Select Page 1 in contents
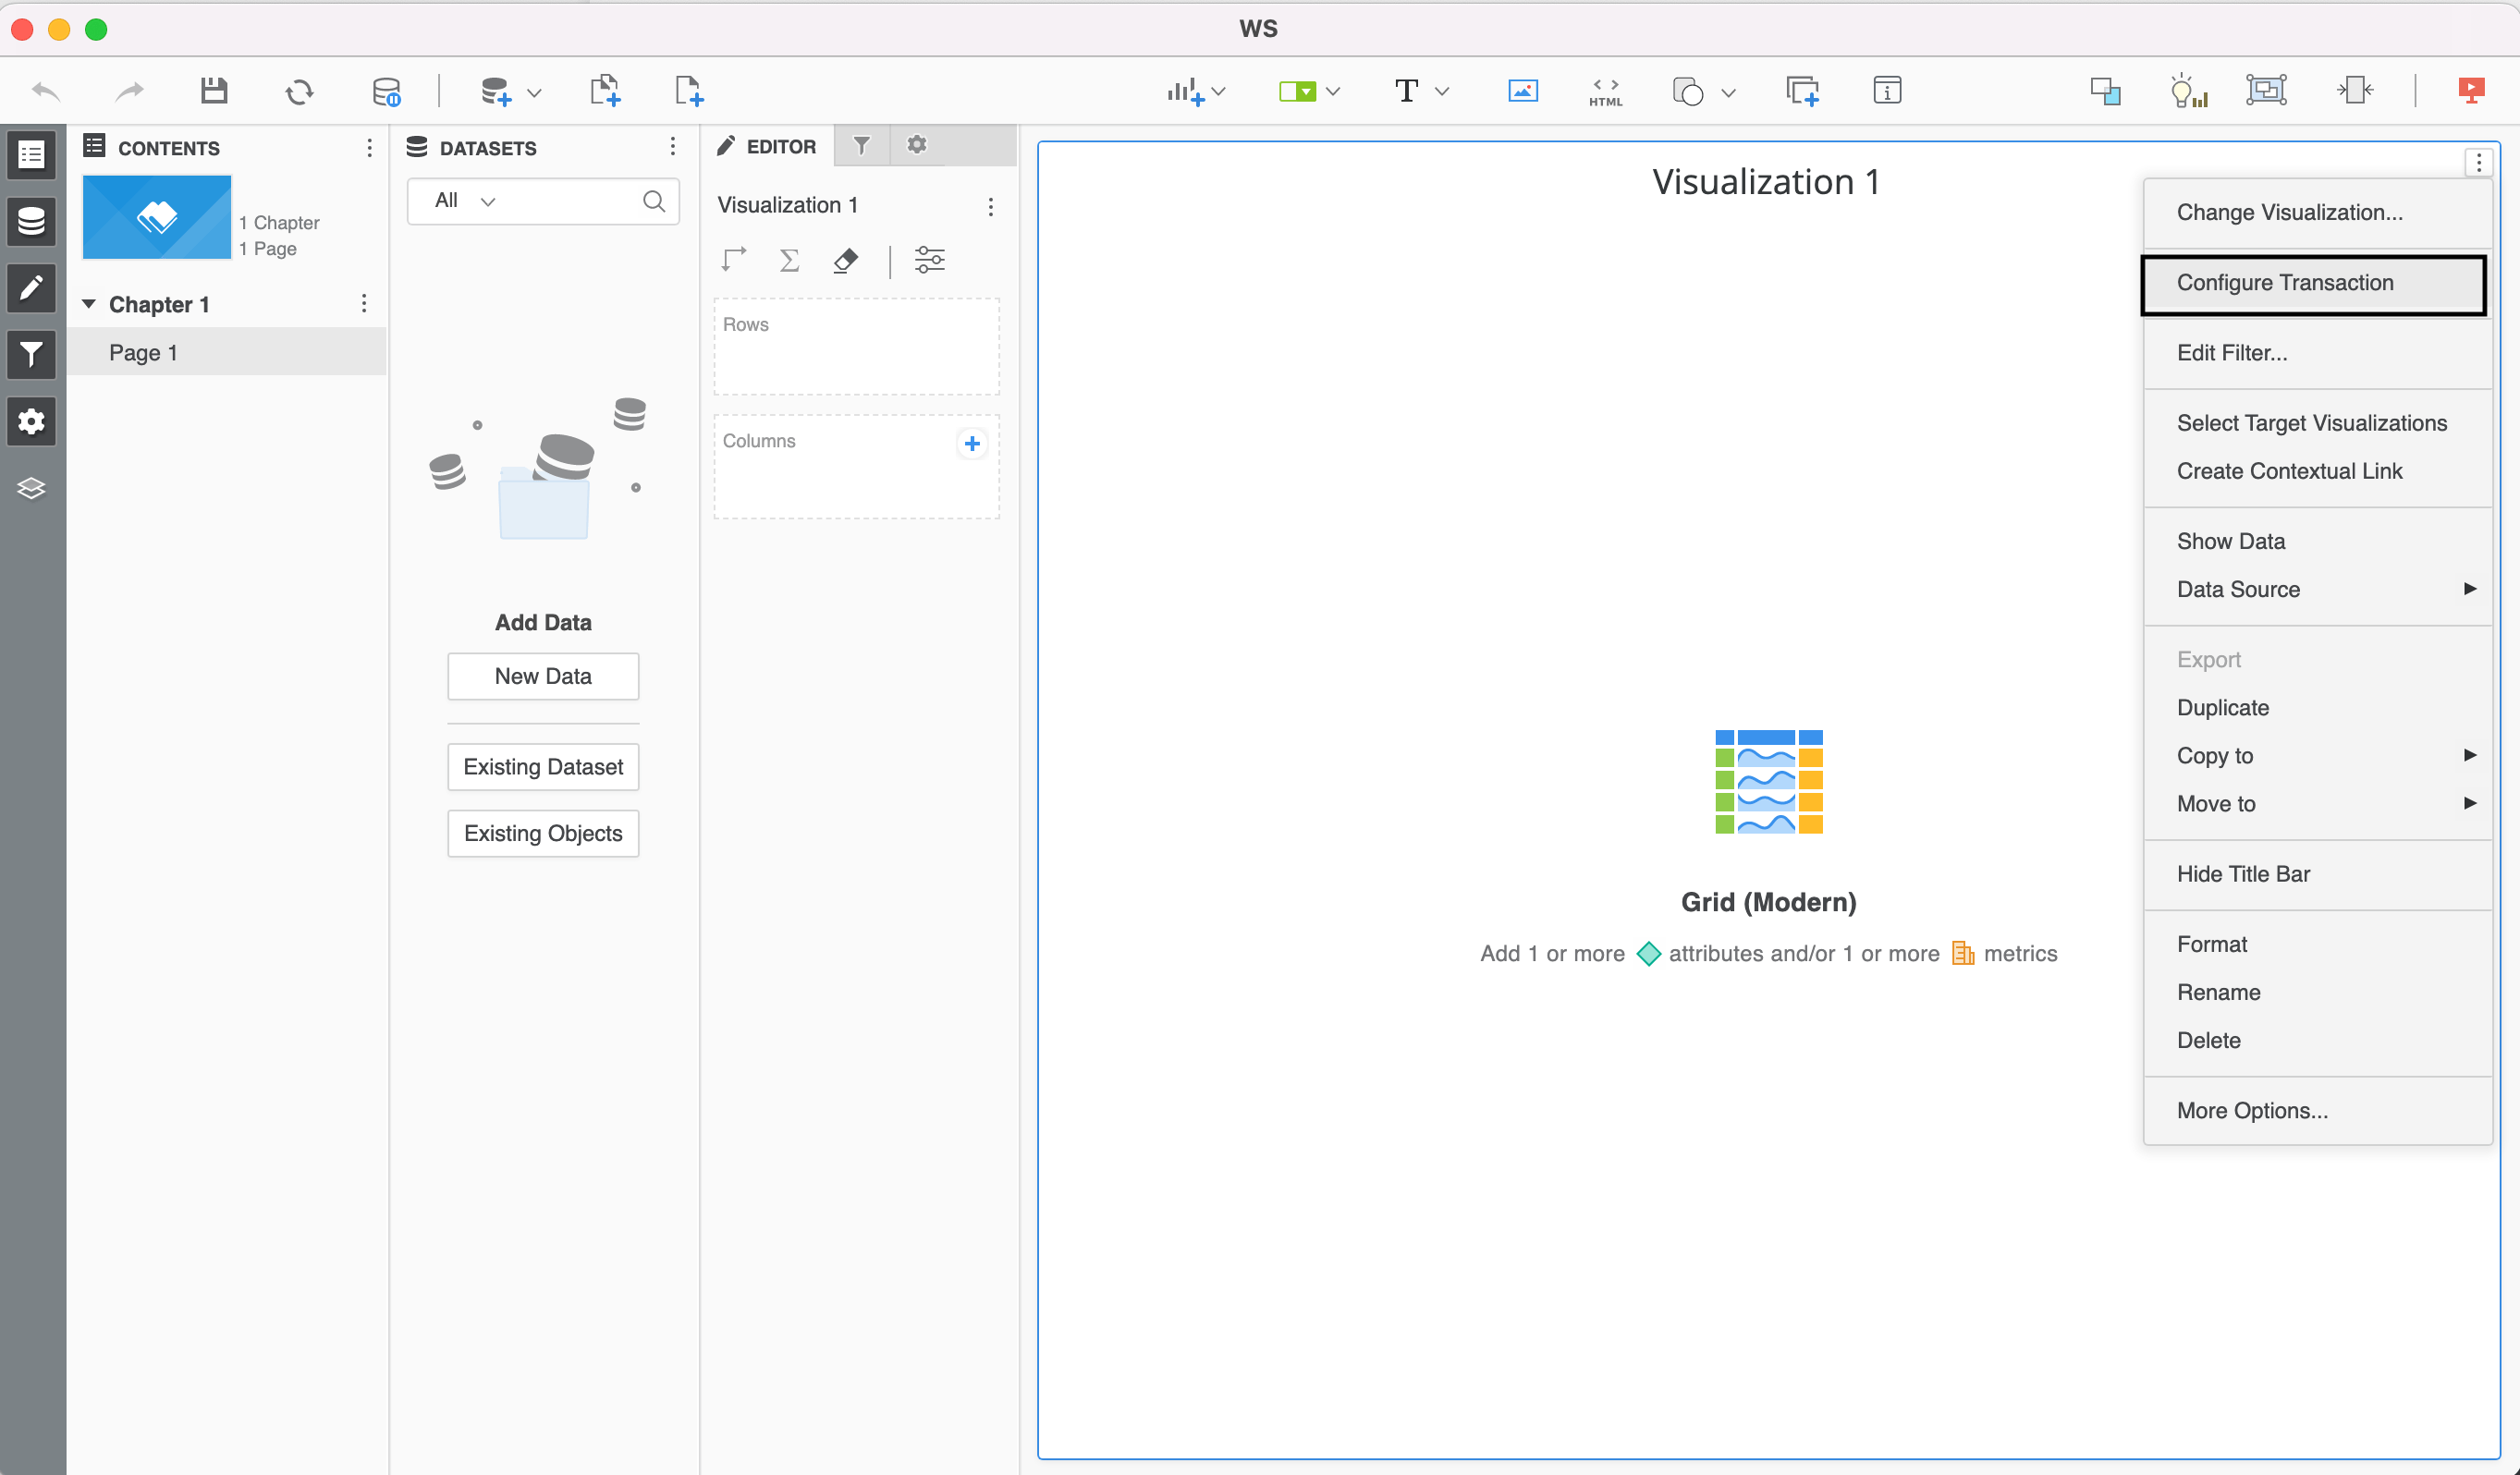 click(x=227, y=352)
